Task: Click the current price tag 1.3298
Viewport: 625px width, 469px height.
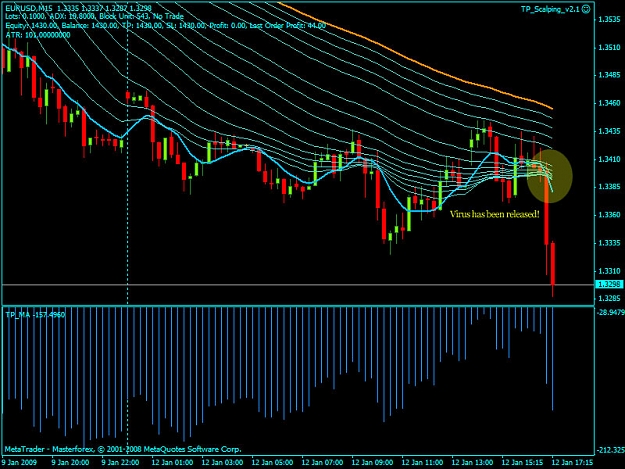Action: point(609,284)
